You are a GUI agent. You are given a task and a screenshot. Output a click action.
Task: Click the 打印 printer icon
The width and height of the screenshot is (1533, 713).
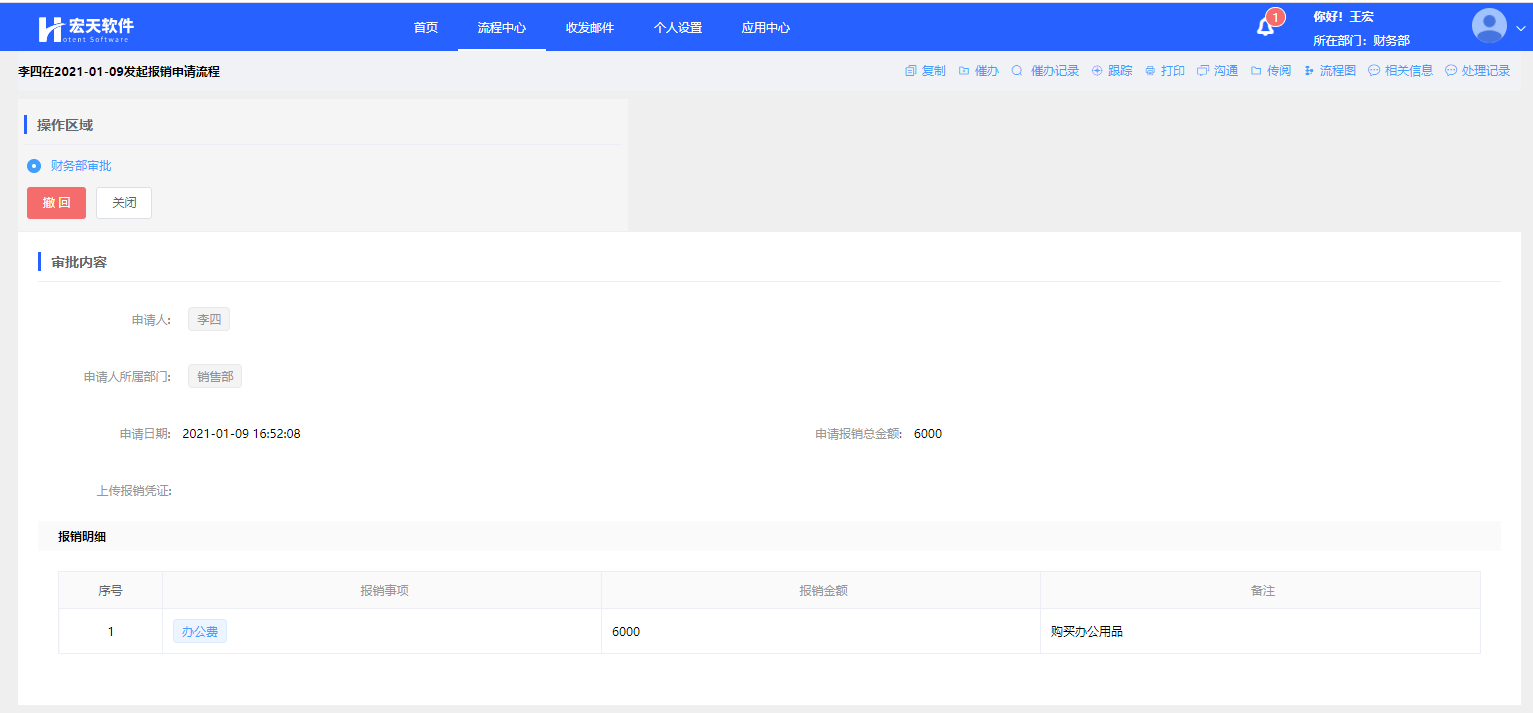pos(1150,71)
